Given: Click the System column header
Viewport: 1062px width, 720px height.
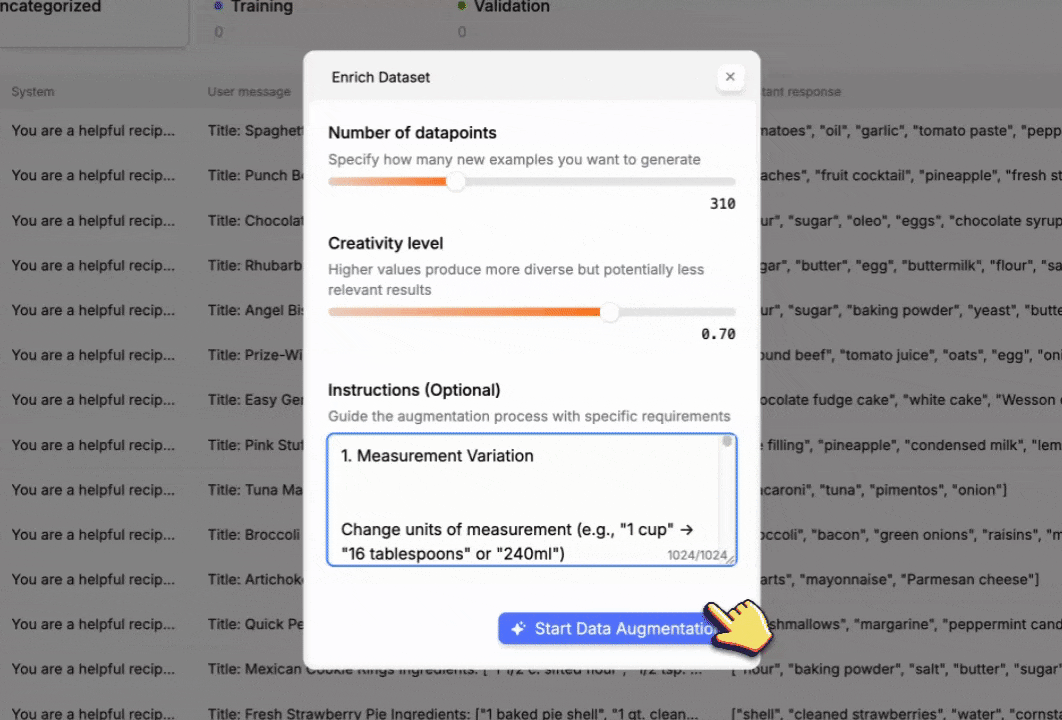Looking at the screenshot, I should (x=33, y=91).
